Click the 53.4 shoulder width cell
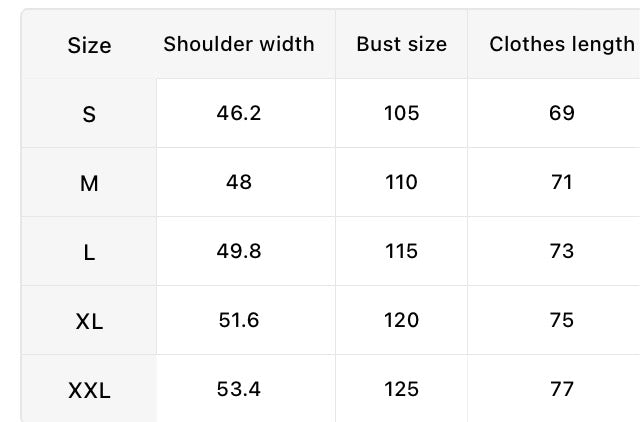 point(239,389)
